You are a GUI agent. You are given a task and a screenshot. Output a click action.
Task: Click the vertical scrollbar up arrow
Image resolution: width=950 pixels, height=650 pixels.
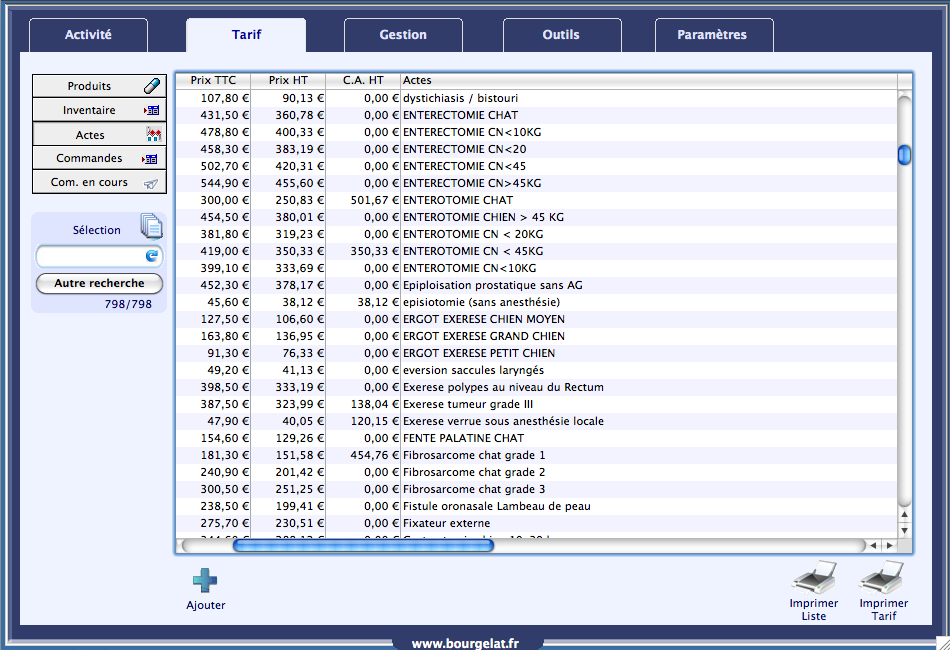point(904,514)
